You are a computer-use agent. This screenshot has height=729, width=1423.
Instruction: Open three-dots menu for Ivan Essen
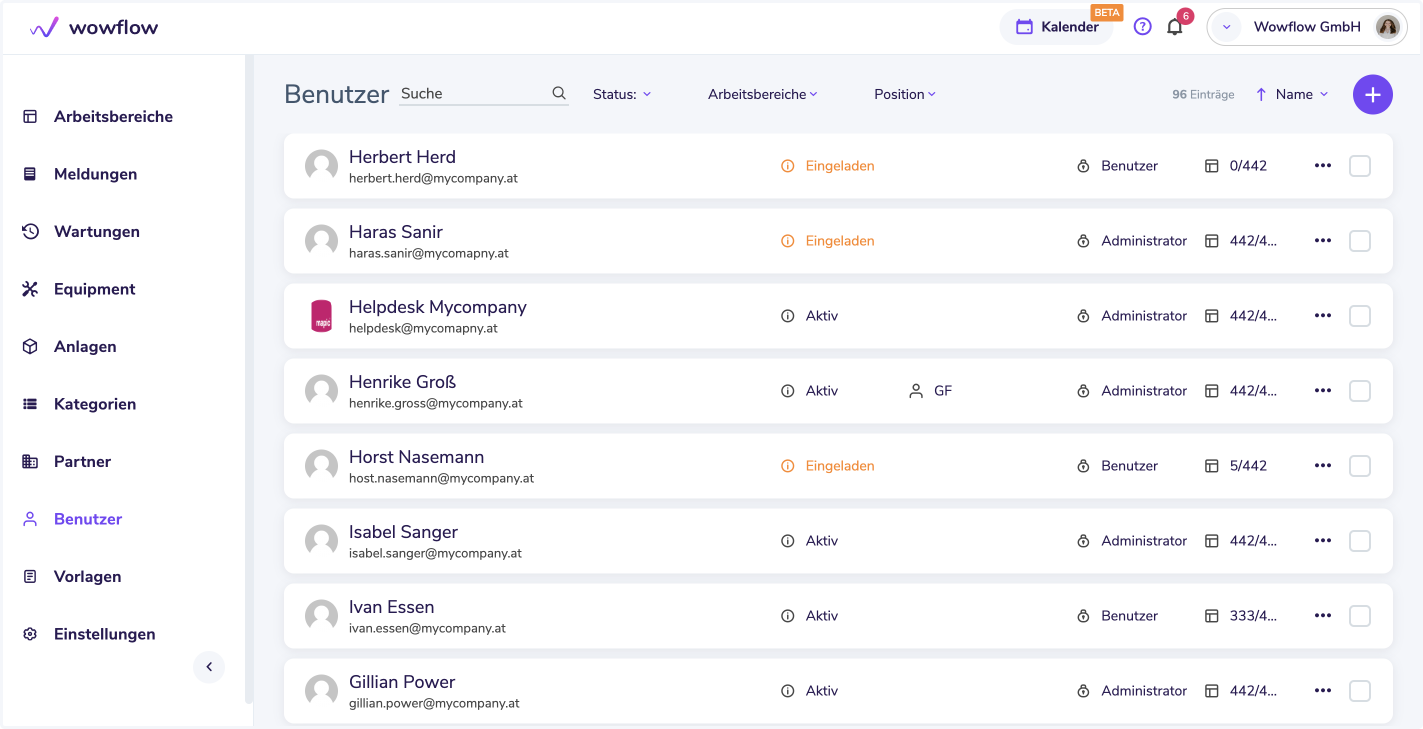pos(1322,616)
